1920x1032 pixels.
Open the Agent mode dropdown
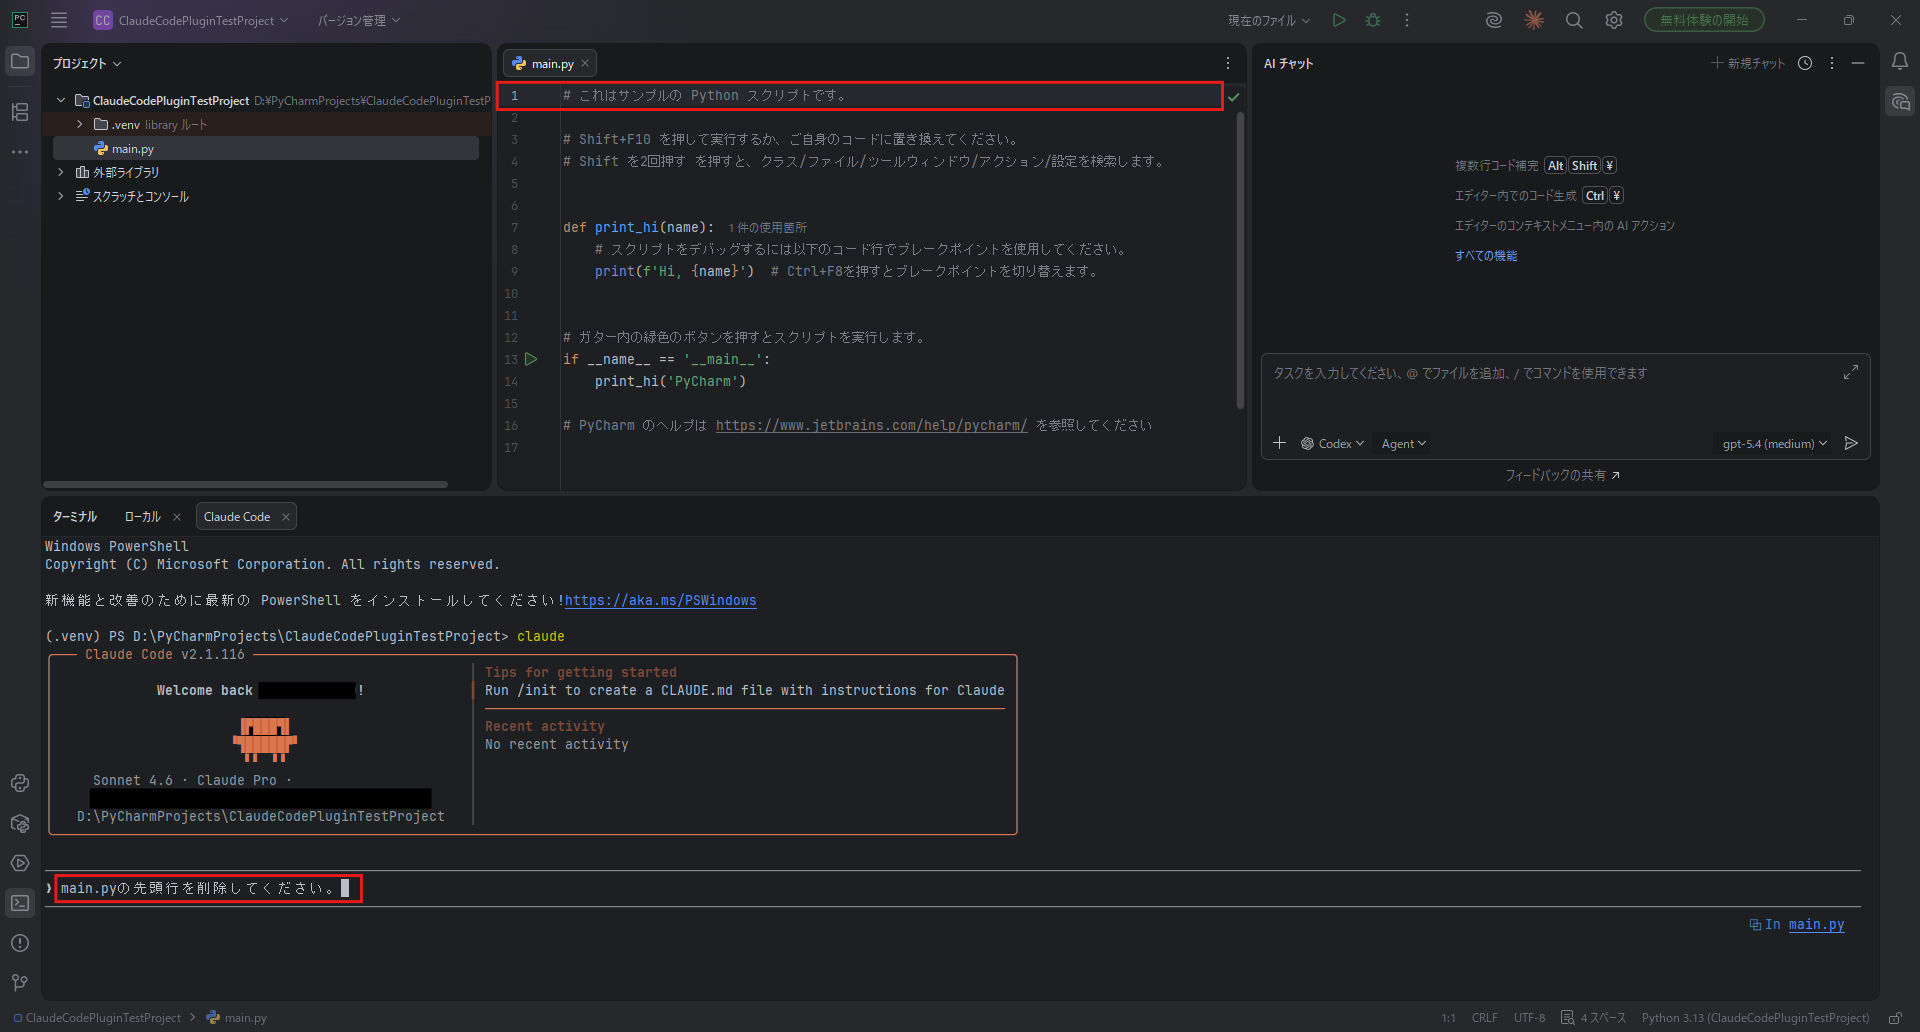pos(1403,444)
